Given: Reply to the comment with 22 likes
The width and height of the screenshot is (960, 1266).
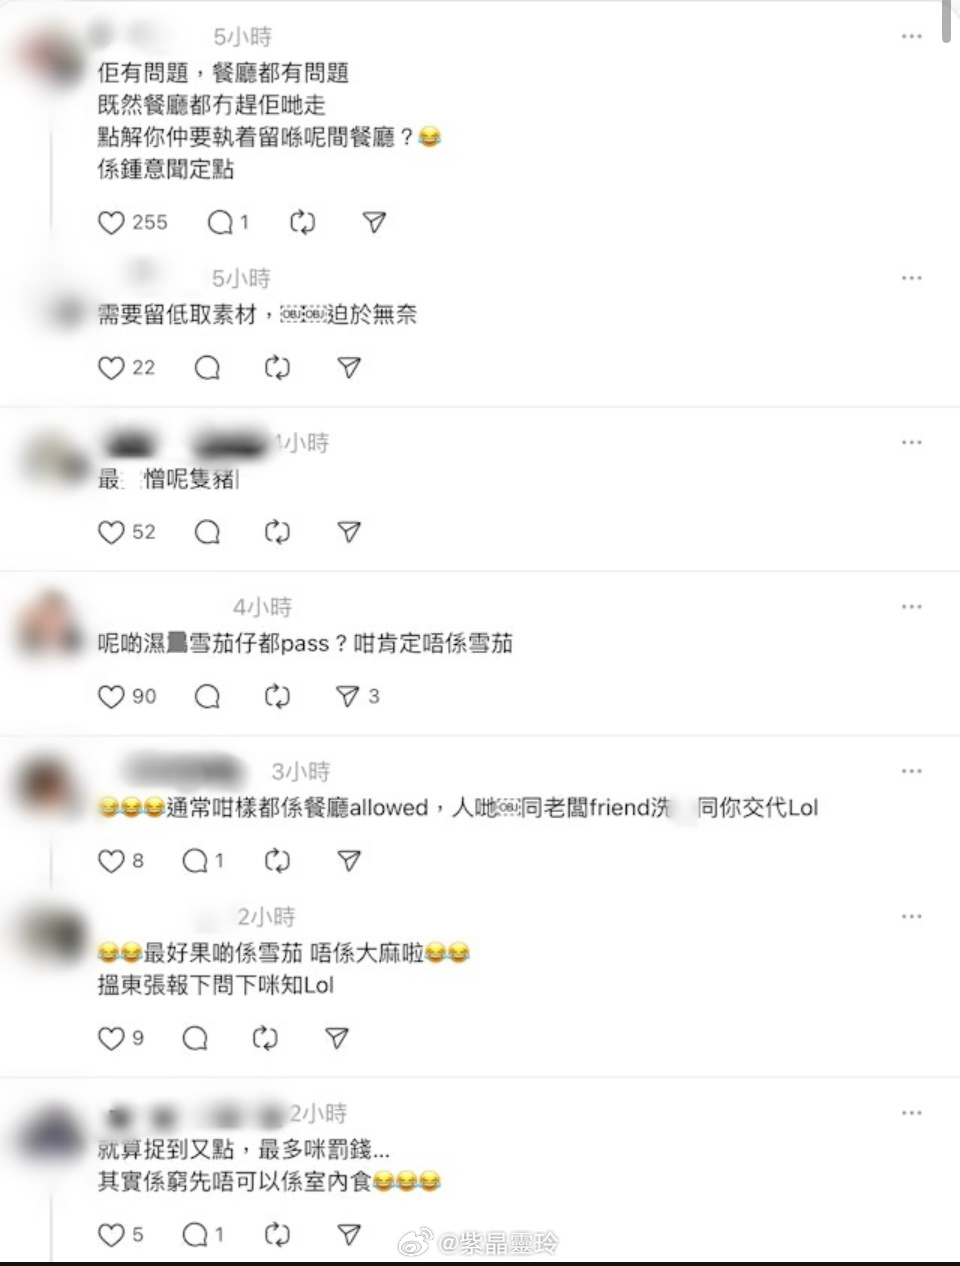Looking at the screenshot, I should [x=207, y=368].
